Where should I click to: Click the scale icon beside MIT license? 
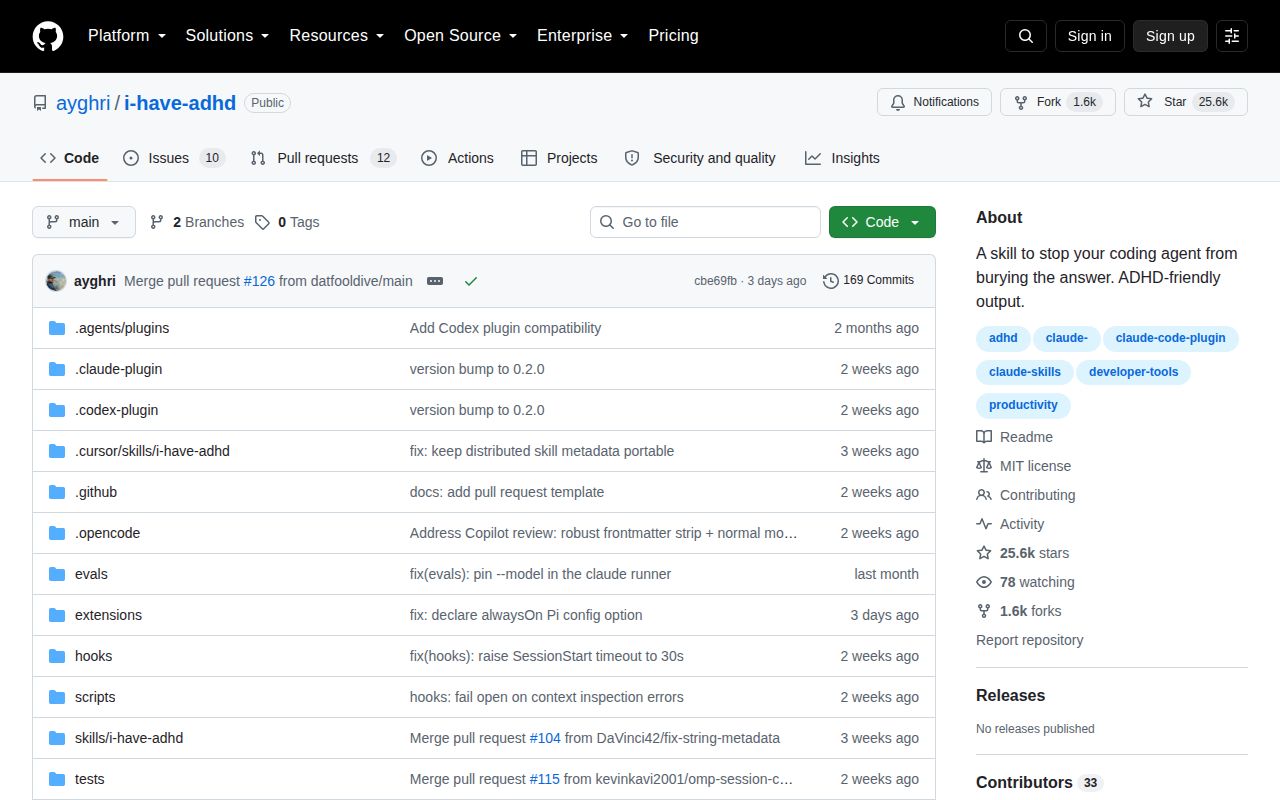984,466
